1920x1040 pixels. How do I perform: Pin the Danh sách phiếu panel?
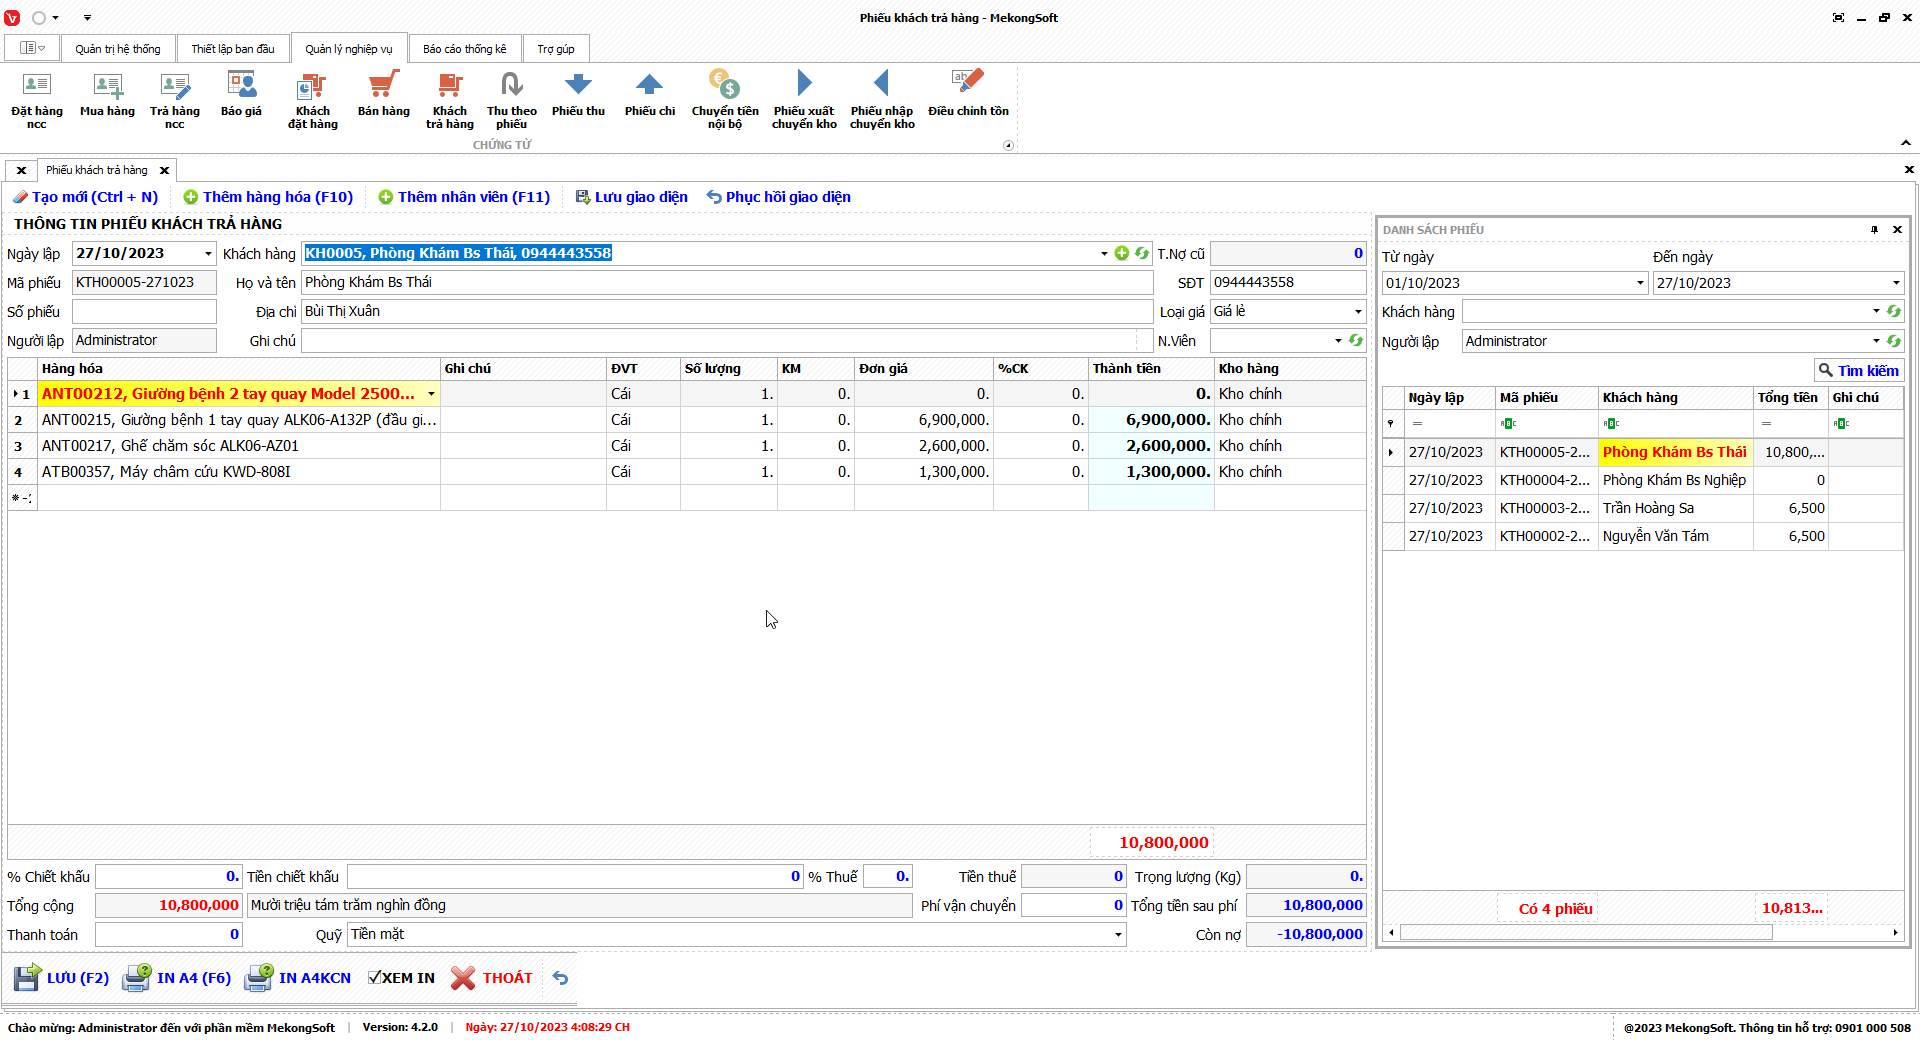tap(1874, 230)
